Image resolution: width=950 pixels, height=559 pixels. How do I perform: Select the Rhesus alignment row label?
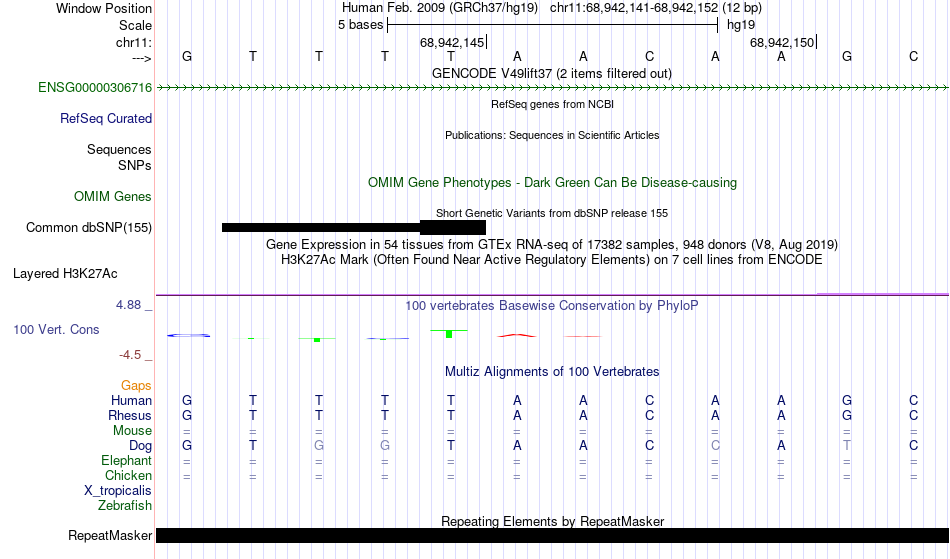pos(130,416)
